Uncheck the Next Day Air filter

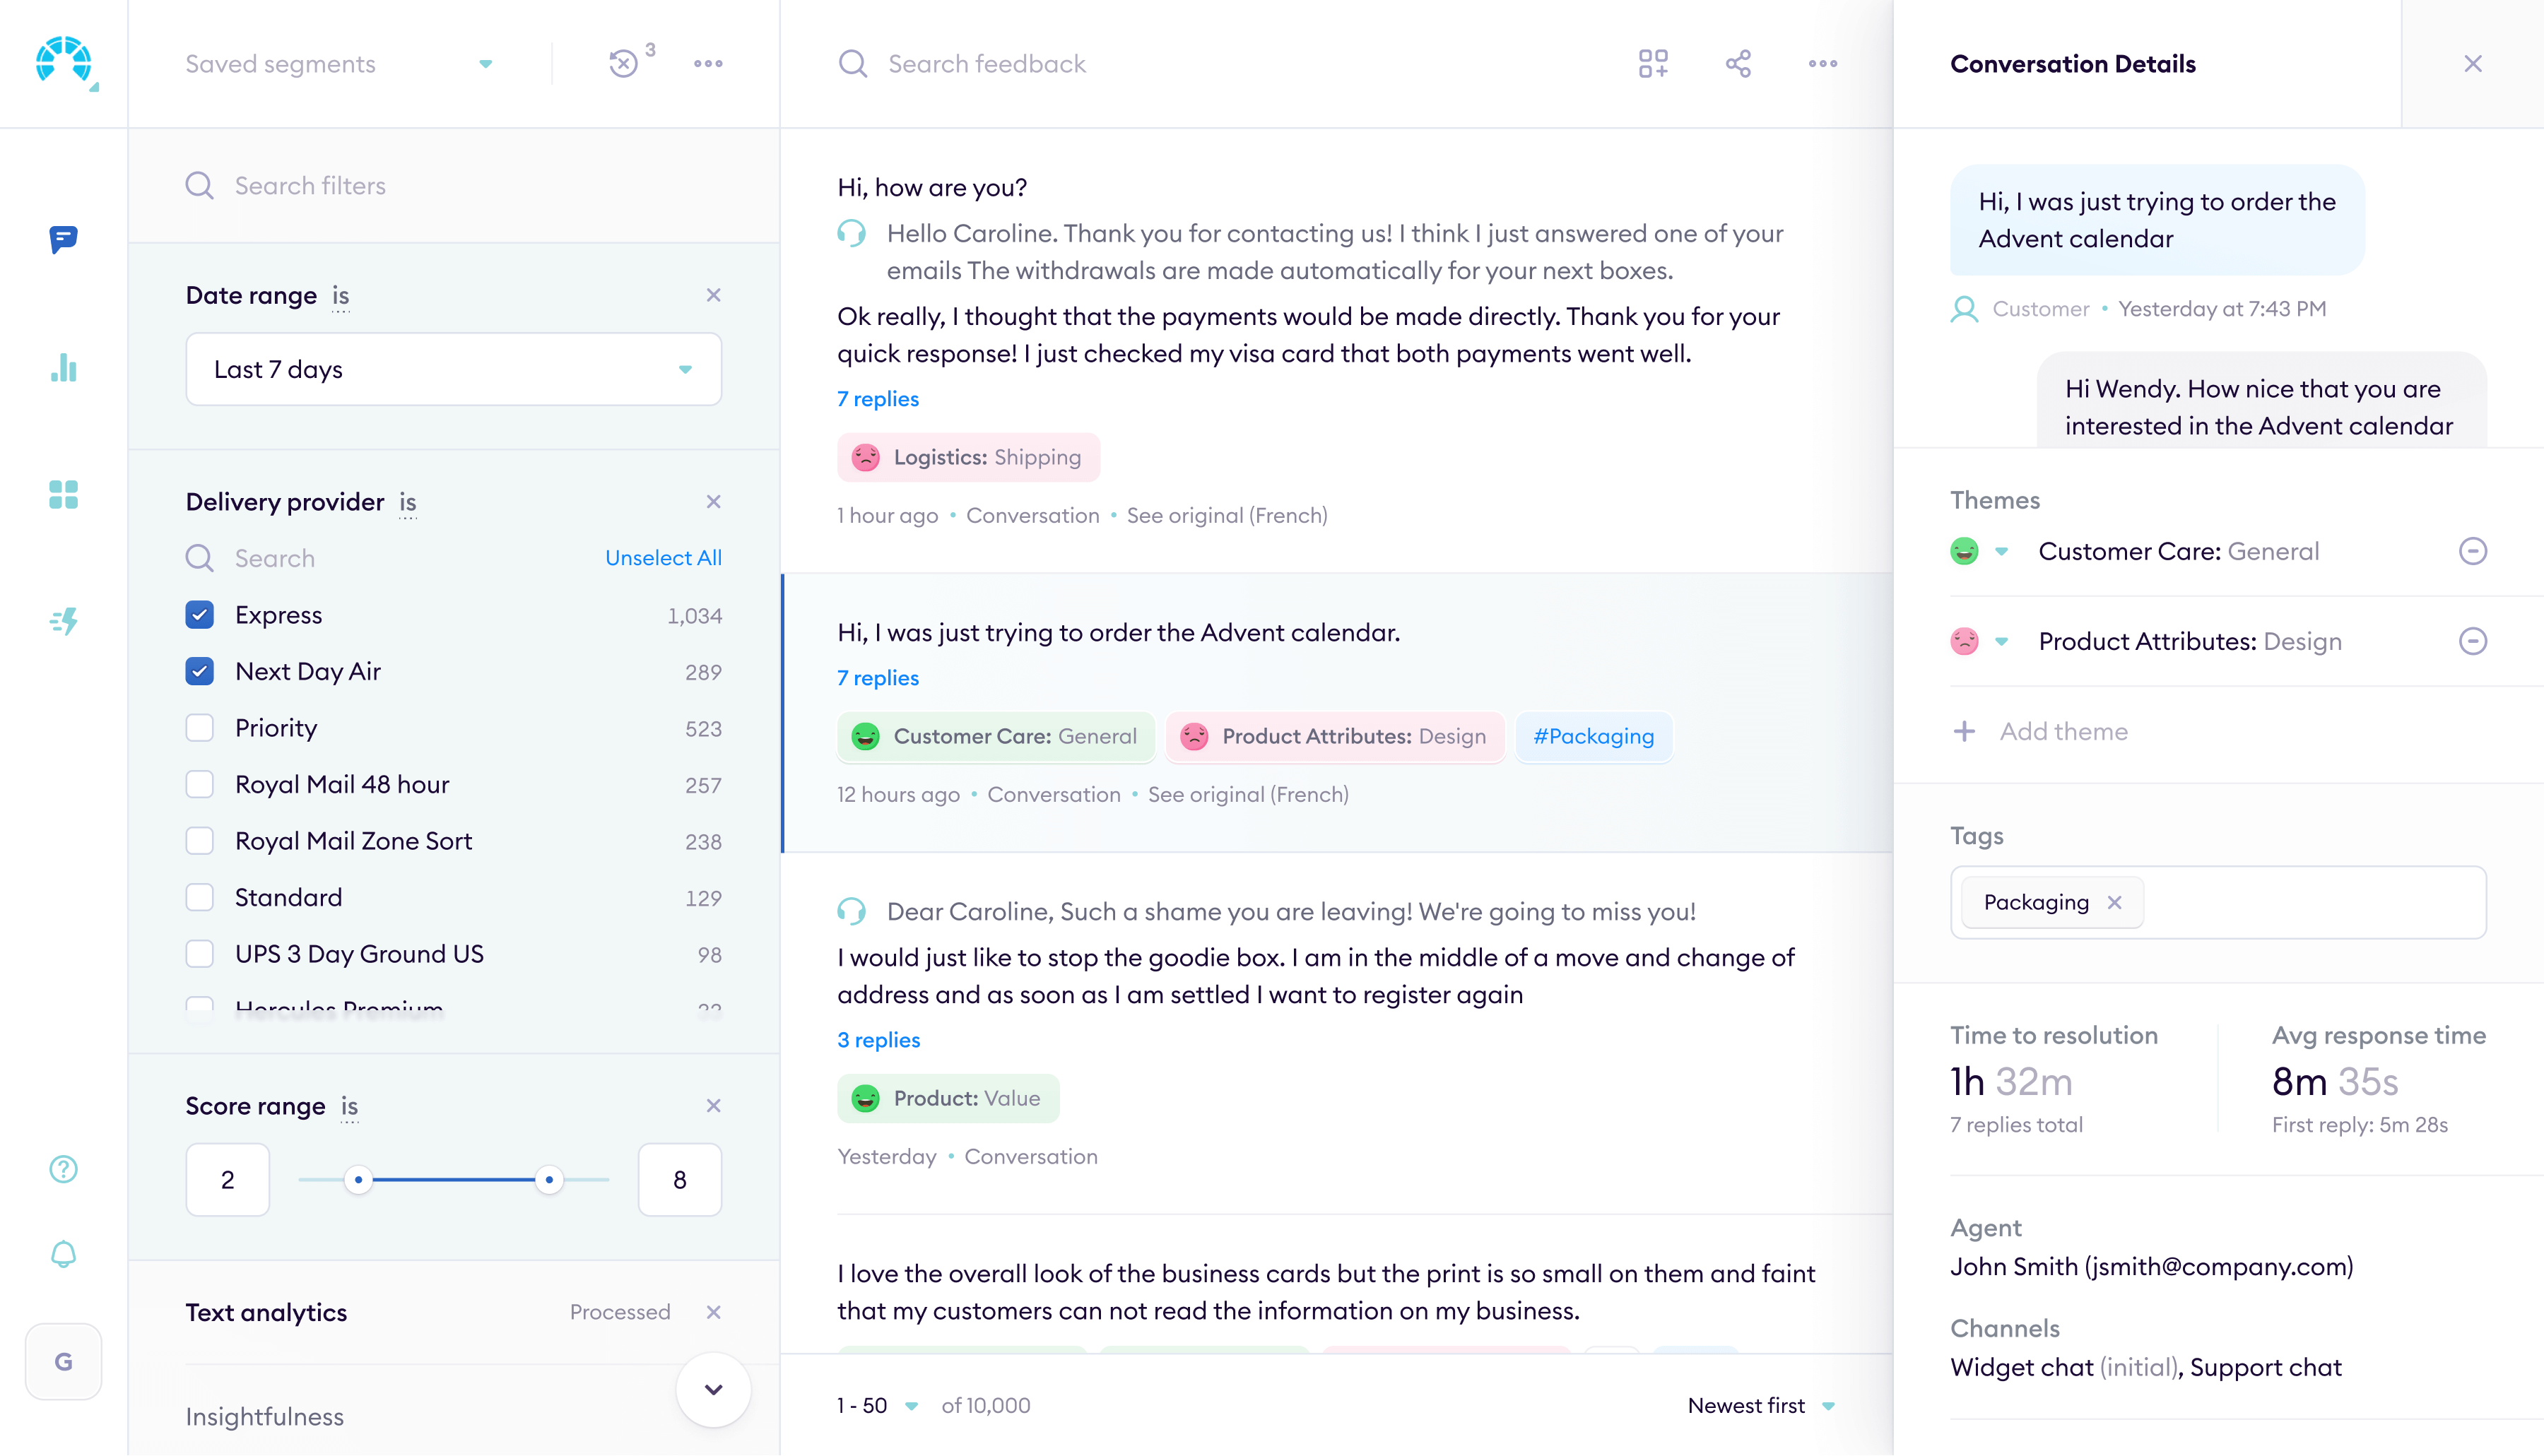coord(200,671)
